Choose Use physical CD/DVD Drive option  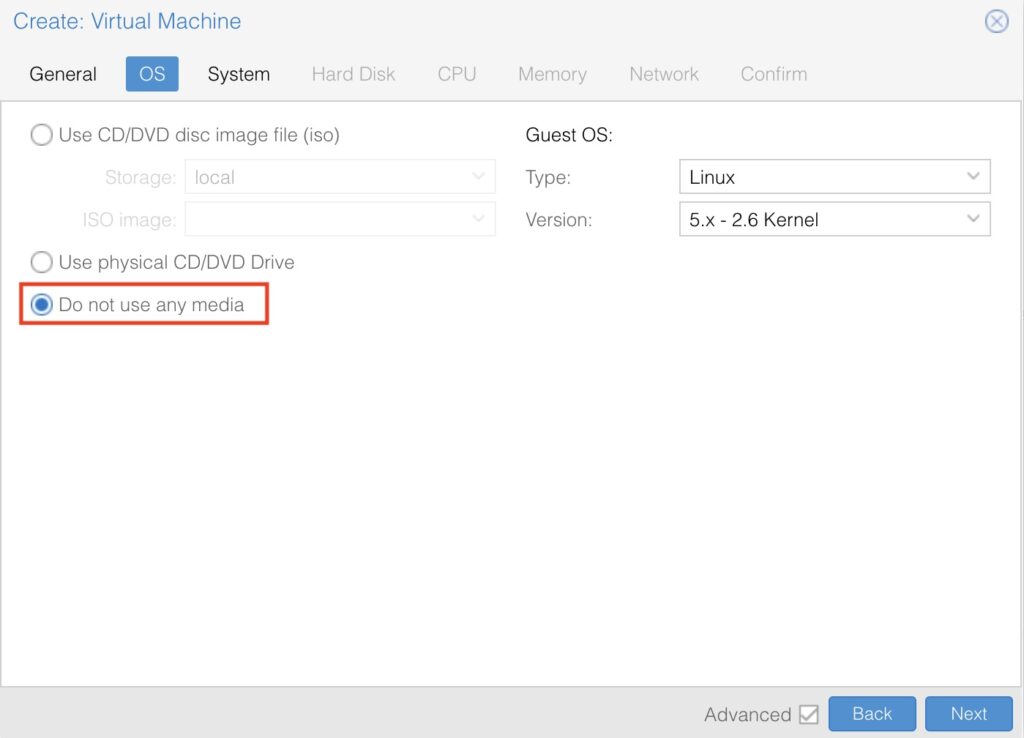[x=42, y=263]
